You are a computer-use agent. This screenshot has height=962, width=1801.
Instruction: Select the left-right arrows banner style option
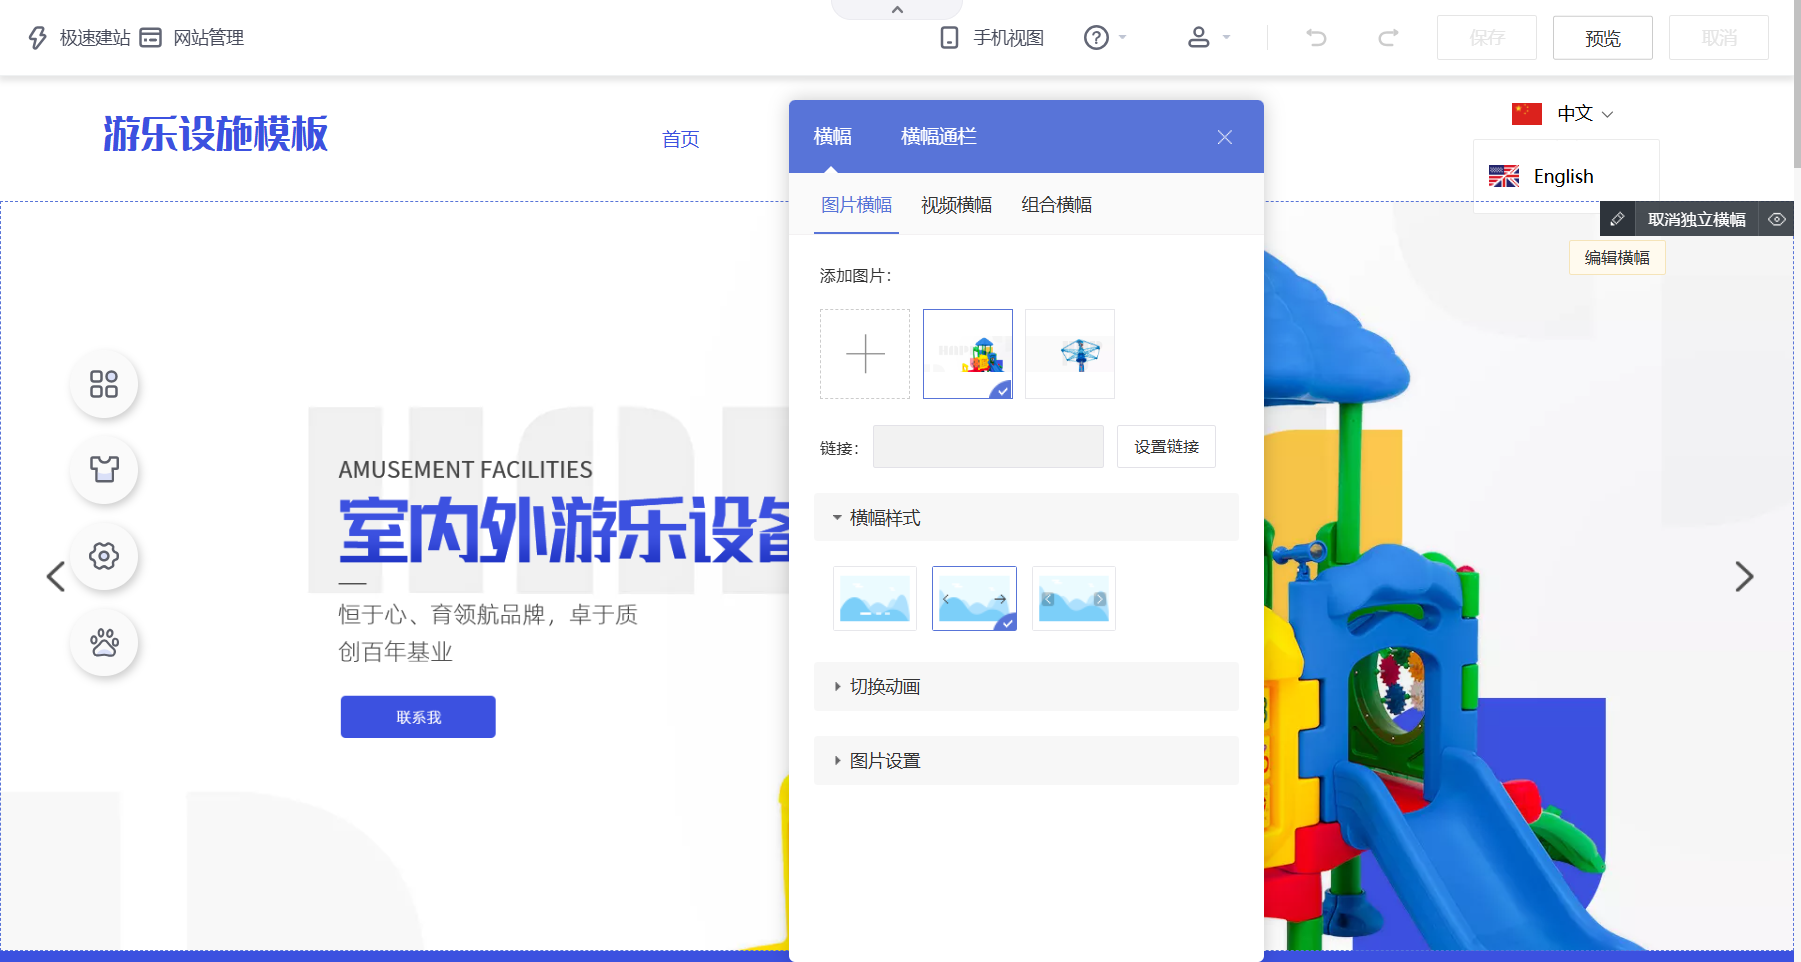(x=973, y=597)
